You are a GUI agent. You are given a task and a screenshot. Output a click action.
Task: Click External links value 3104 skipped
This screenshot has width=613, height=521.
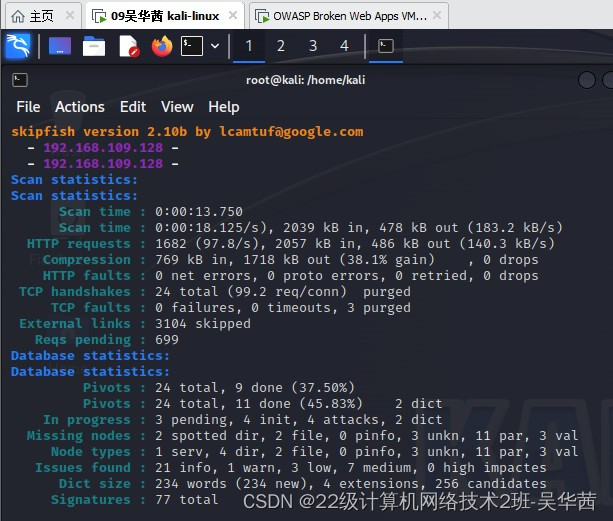click(203, 324)
